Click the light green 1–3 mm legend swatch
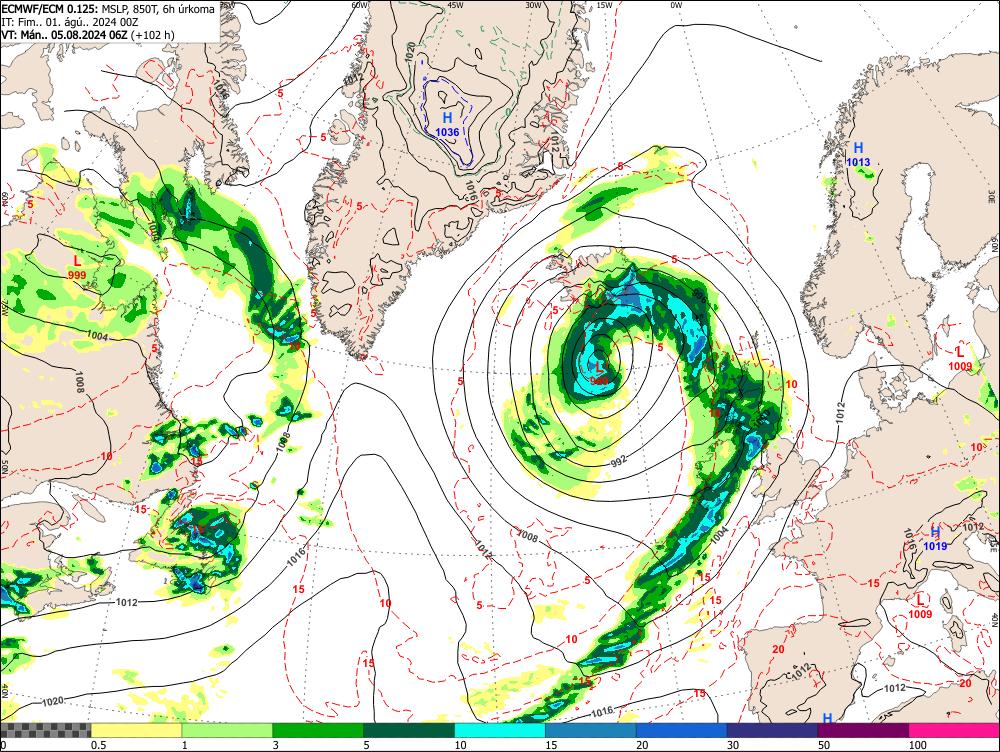The image size is (1000, 752). point(227,730)
